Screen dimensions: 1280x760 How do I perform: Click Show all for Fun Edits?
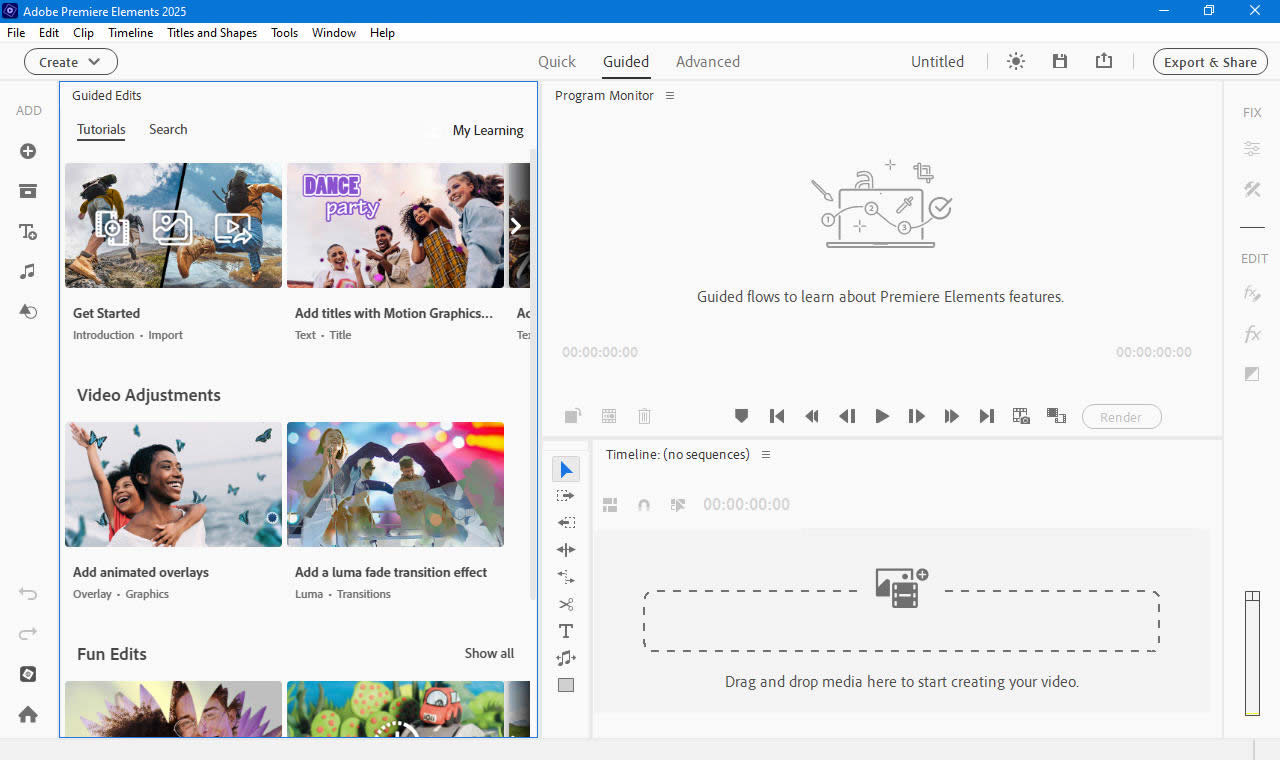(489, 653)
